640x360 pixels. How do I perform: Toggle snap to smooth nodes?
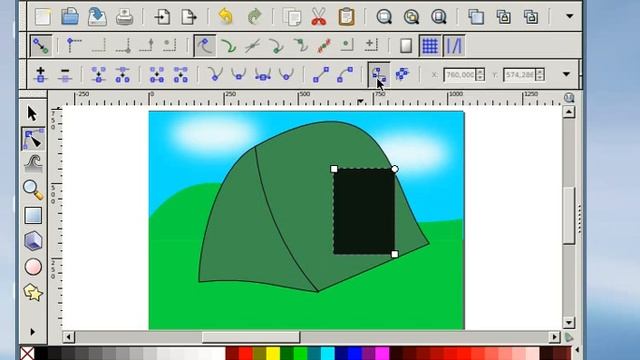pyautogui.click(x=300, y=46)
